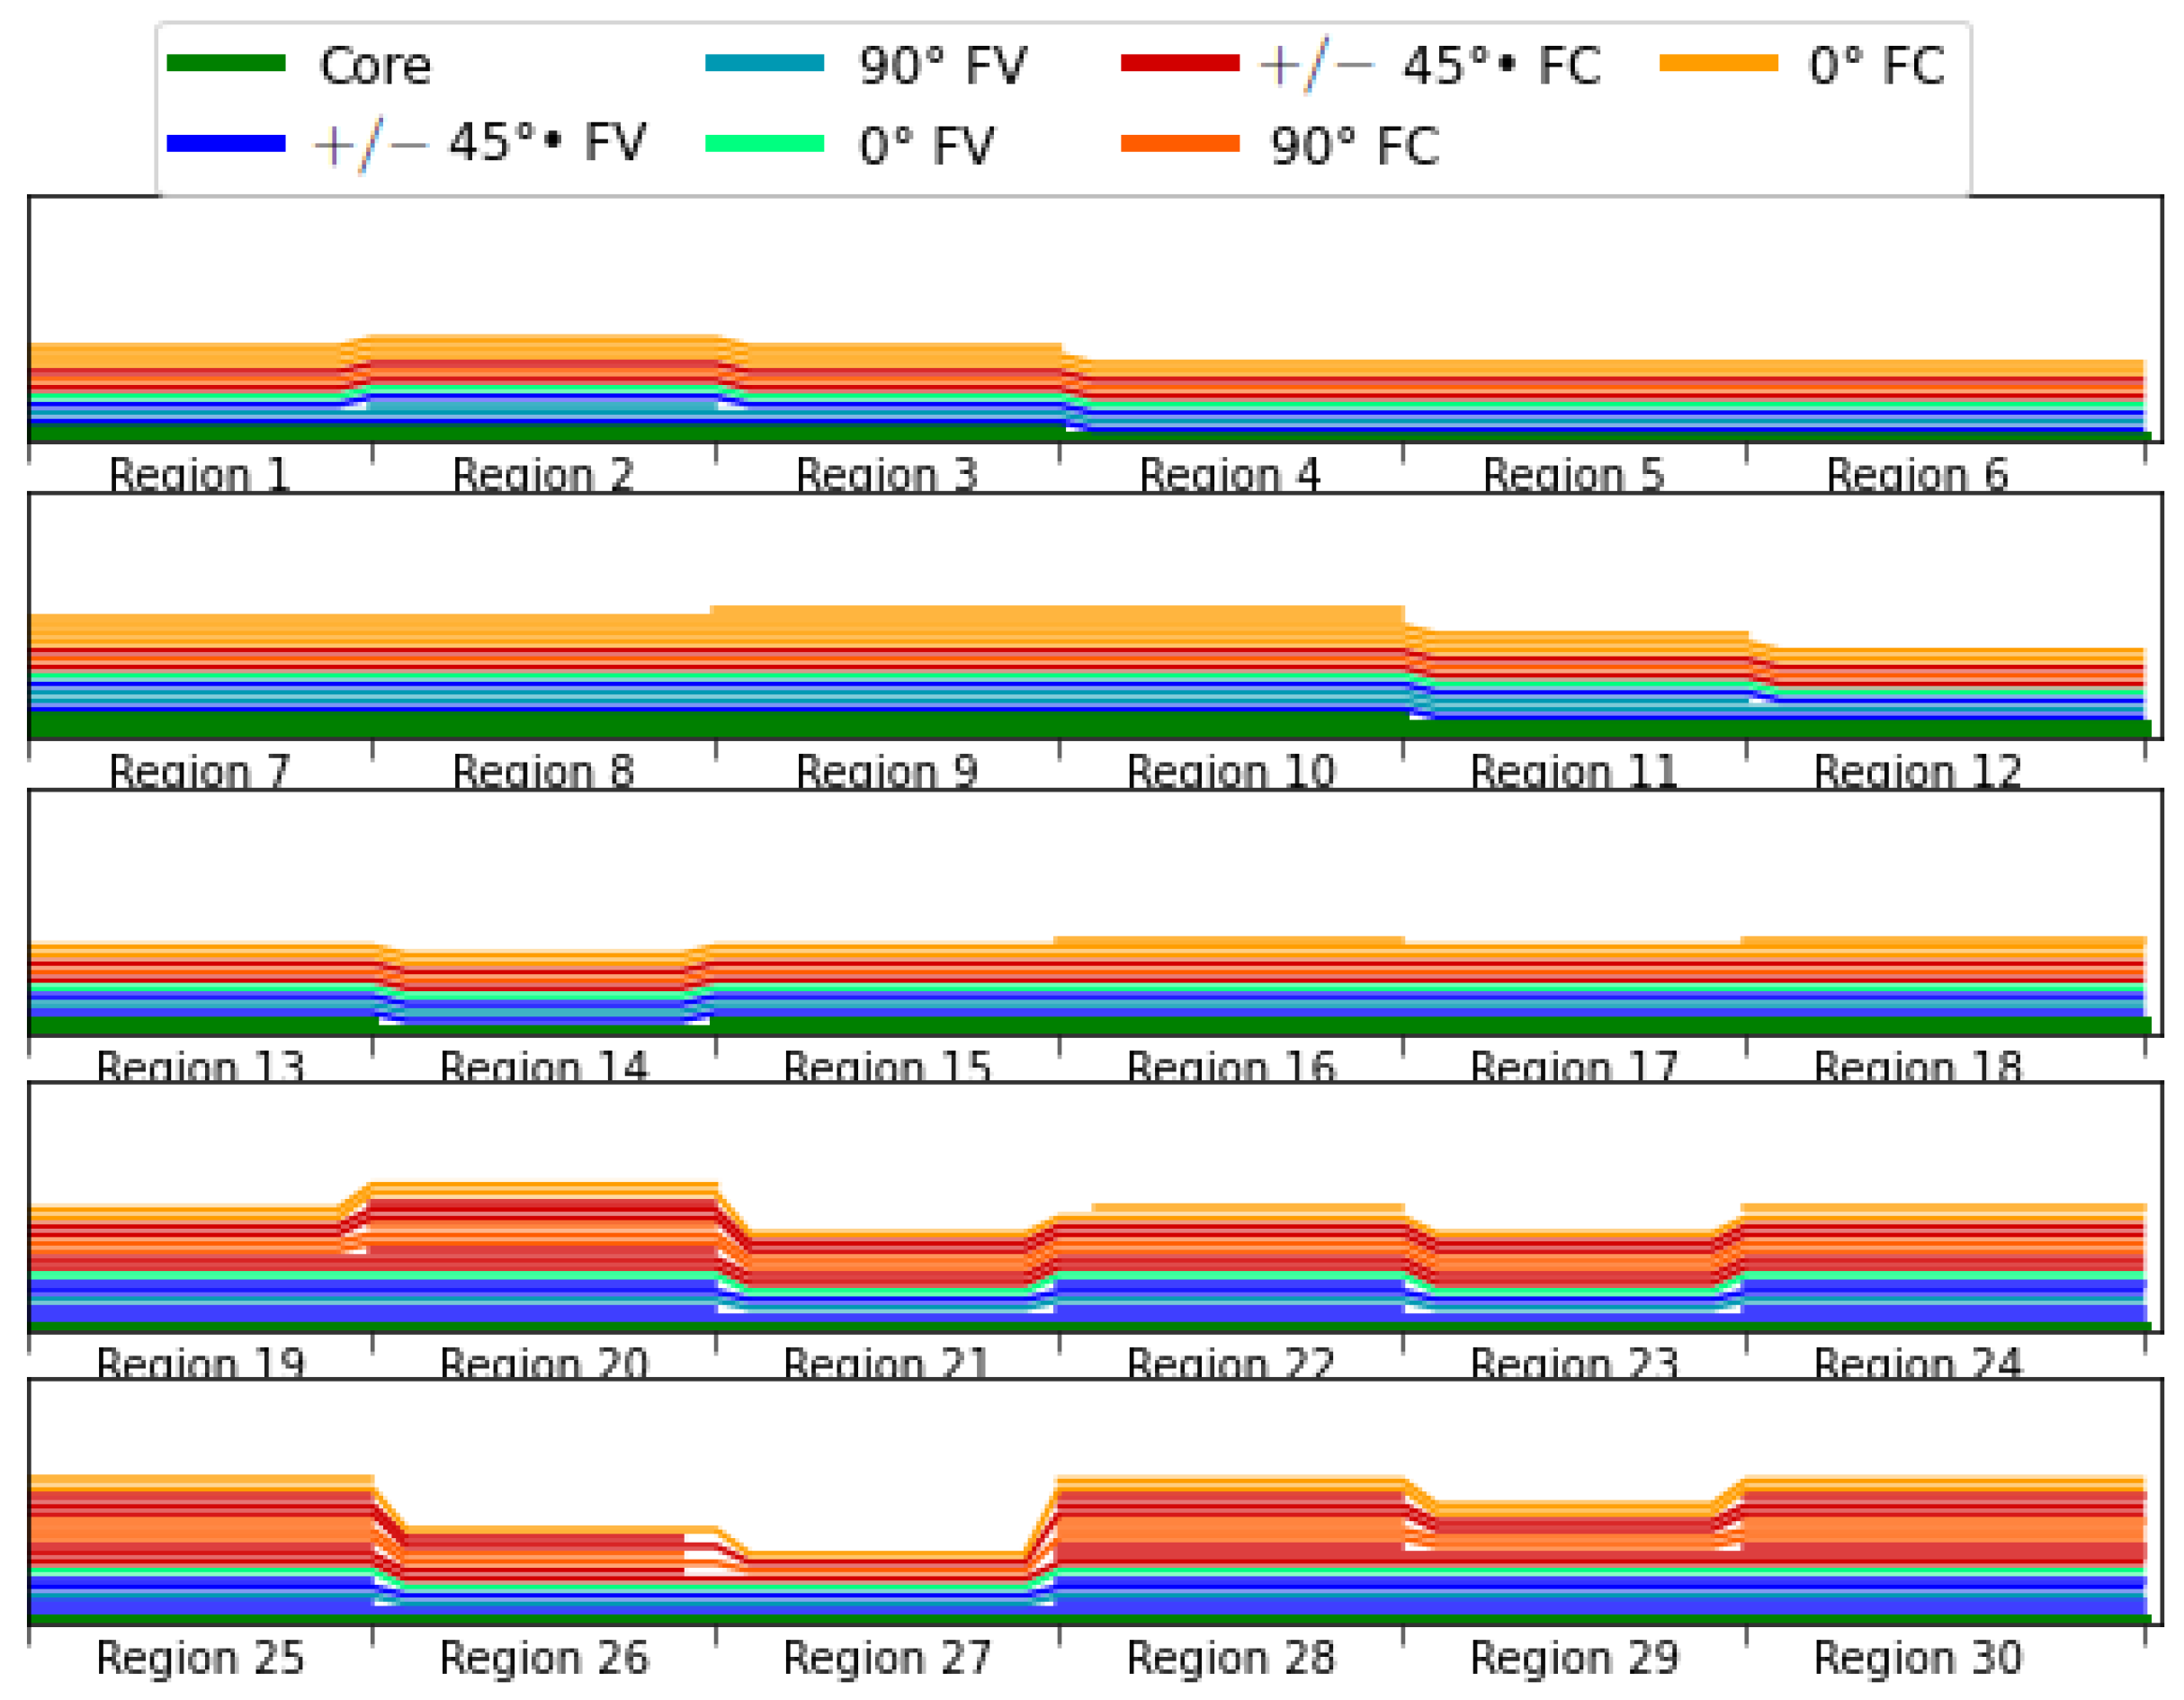2184x1700 pixels.
Task: Click the 0° FC legend label text
Action: coord(1876,66)
